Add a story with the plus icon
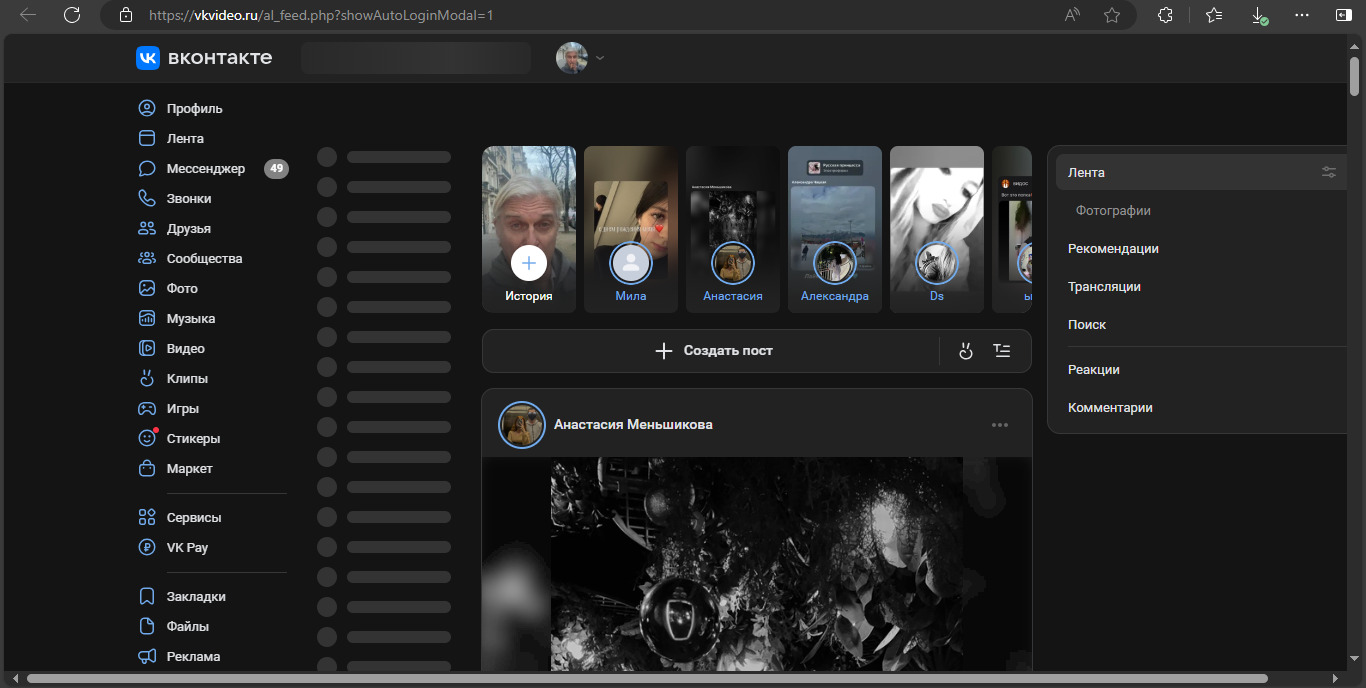The width and height of the screenshot is (1366, 688). point(529,263)
